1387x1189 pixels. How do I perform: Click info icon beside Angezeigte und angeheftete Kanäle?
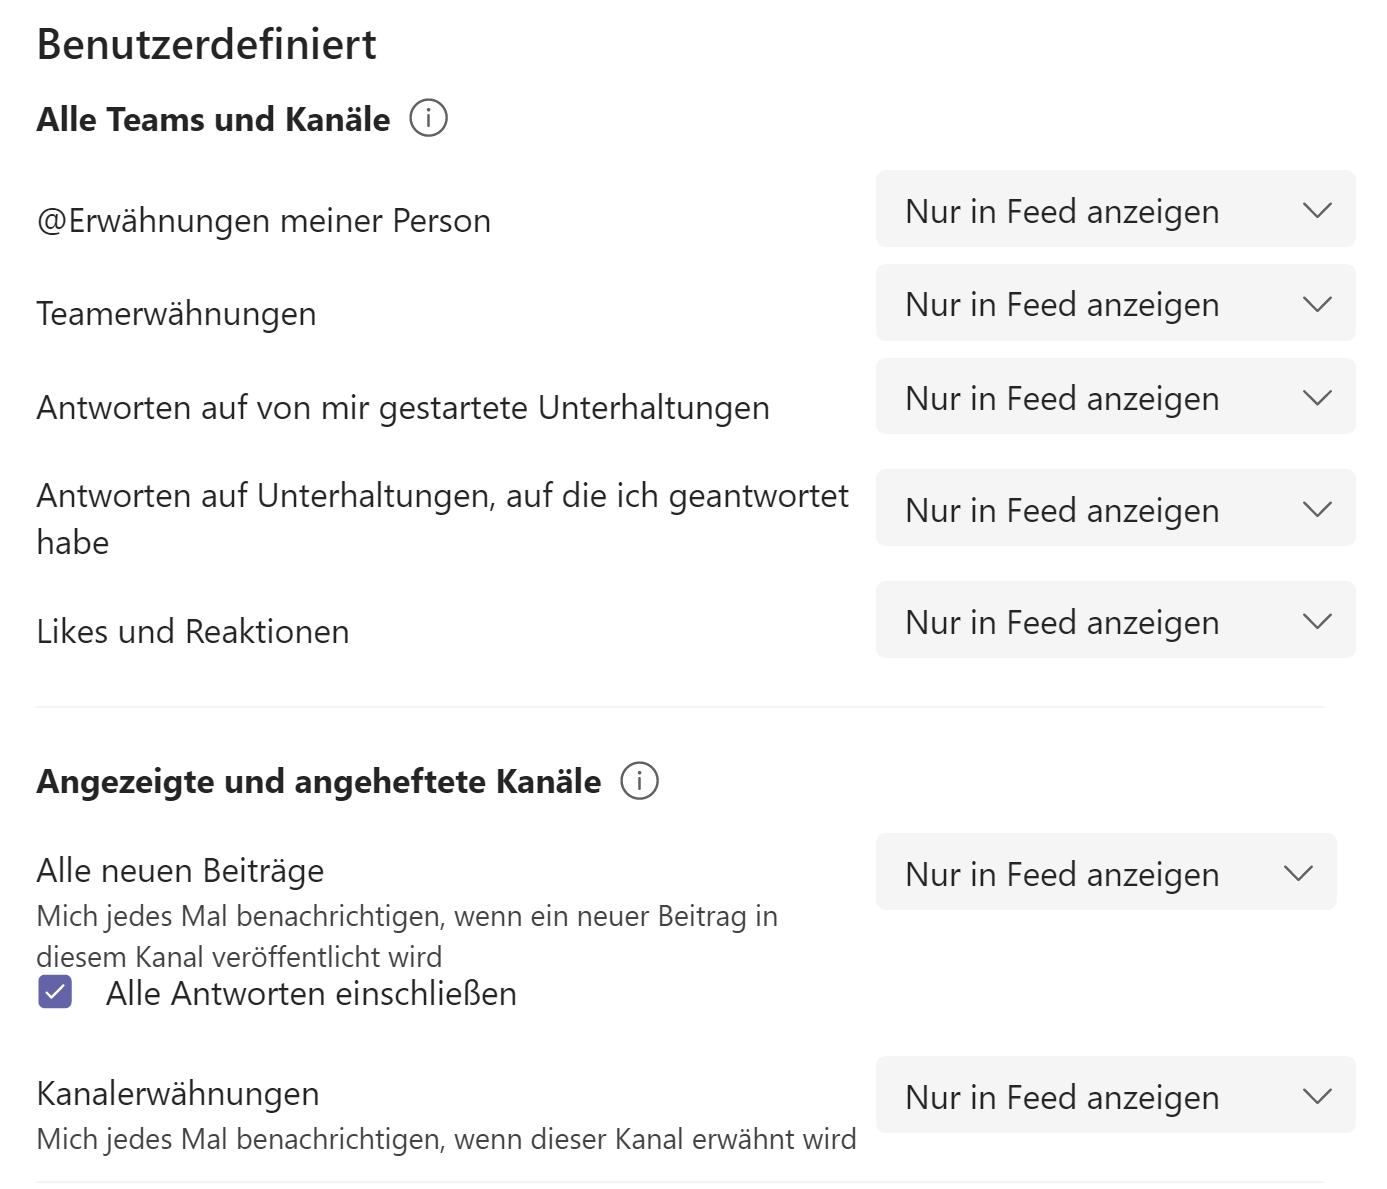point(639,781)
